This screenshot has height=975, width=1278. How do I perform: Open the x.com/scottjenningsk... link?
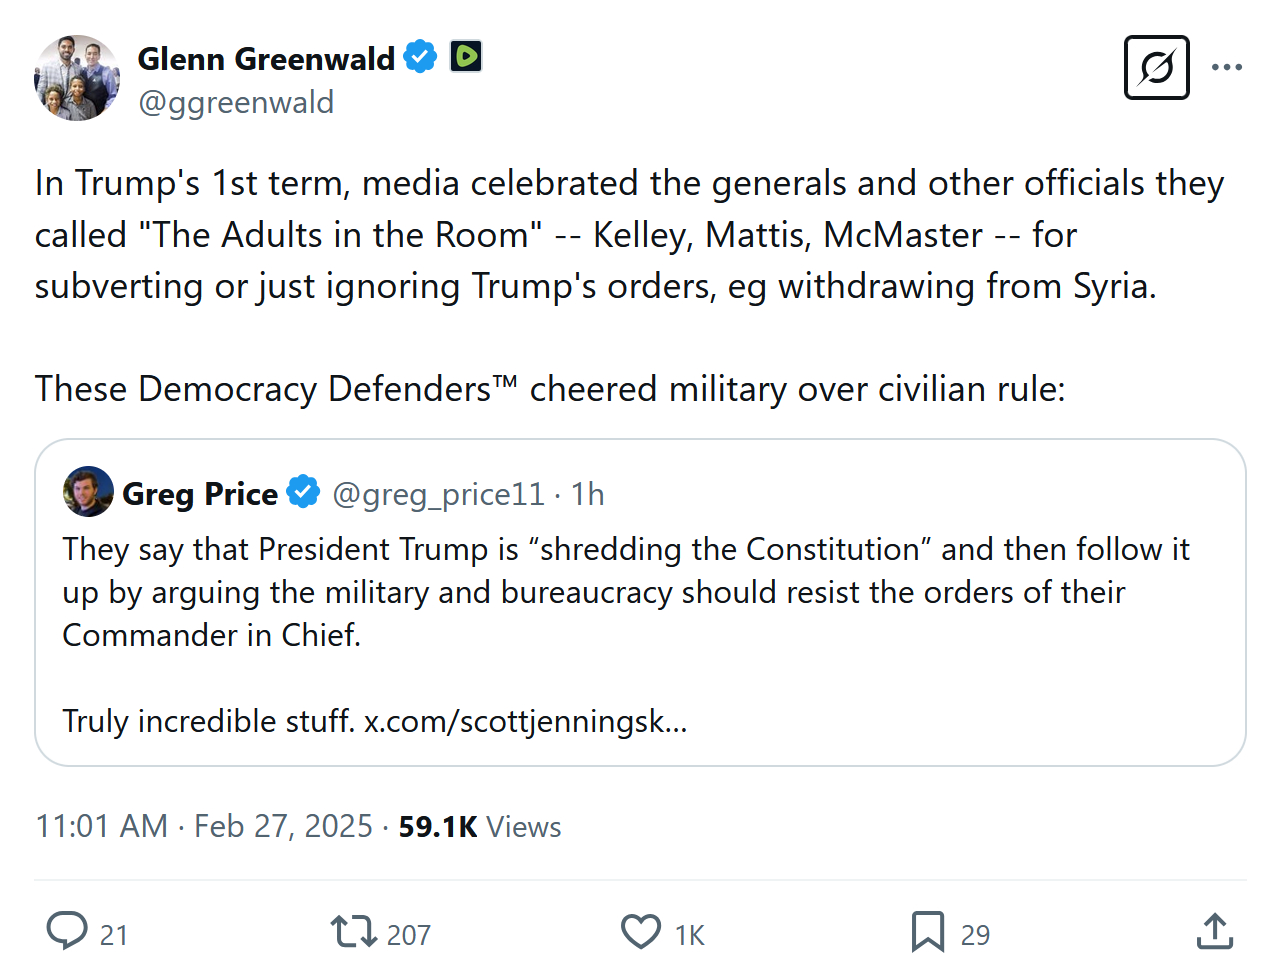[x=525, y=721]
